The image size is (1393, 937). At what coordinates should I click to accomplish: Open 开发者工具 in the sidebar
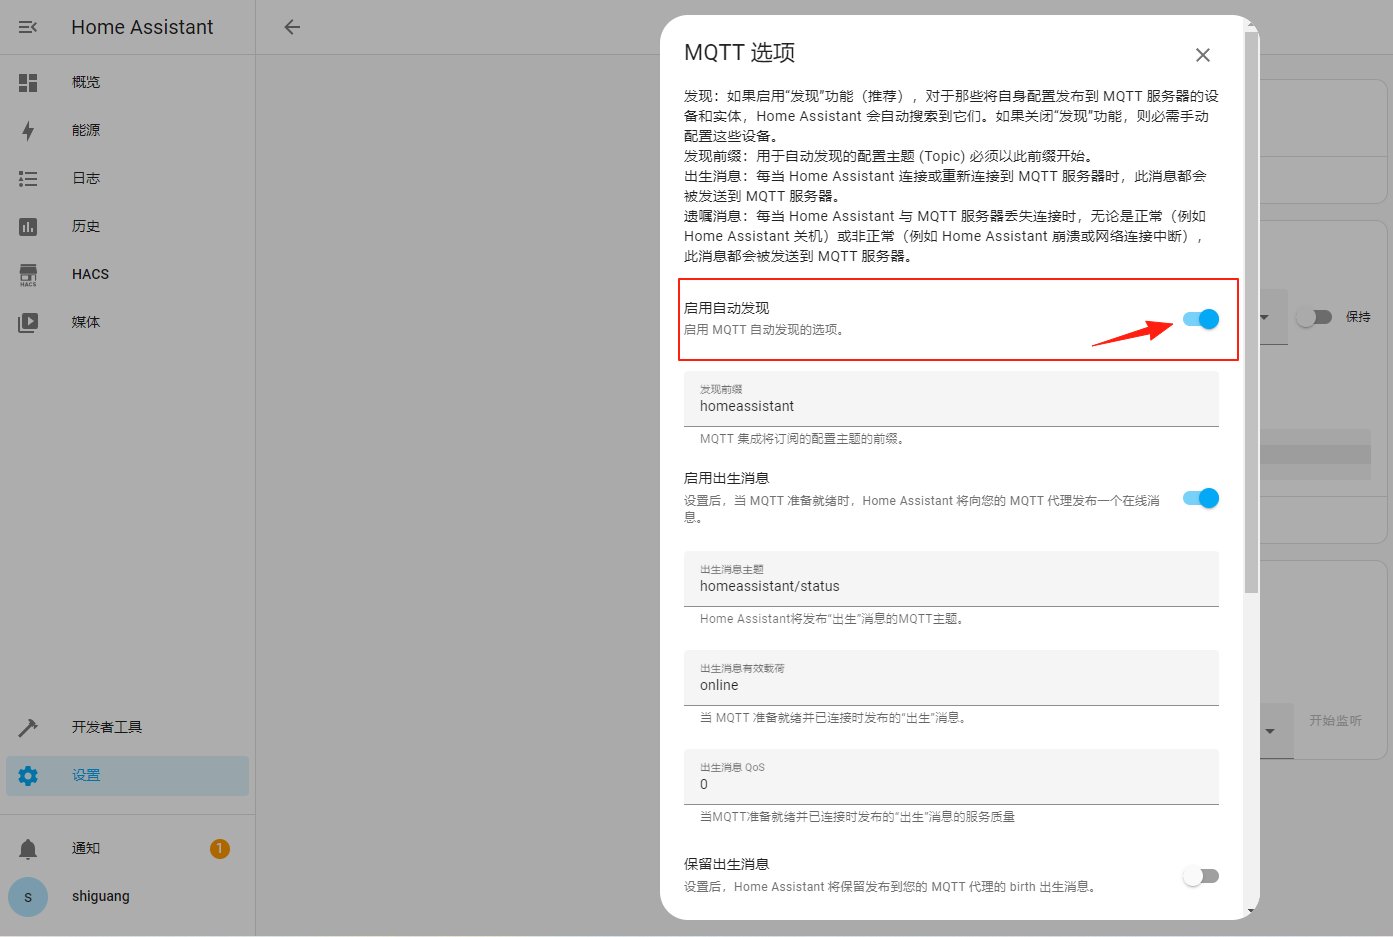coord(127,727)
